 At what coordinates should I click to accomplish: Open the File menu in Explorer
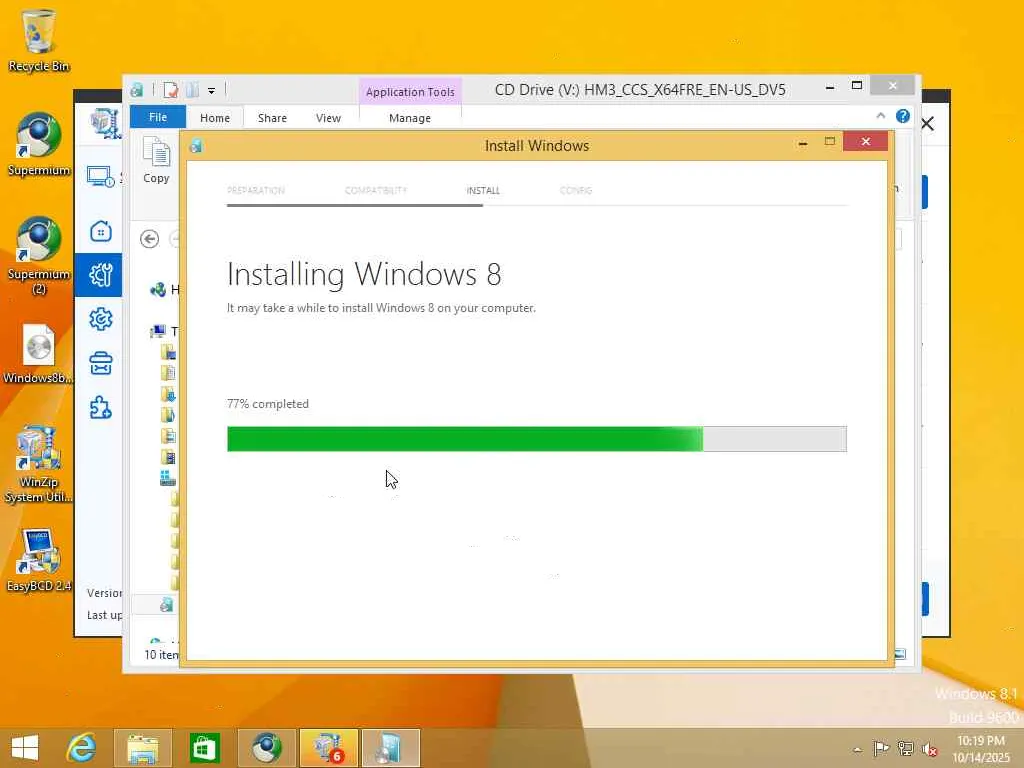[x=158, y=117]
